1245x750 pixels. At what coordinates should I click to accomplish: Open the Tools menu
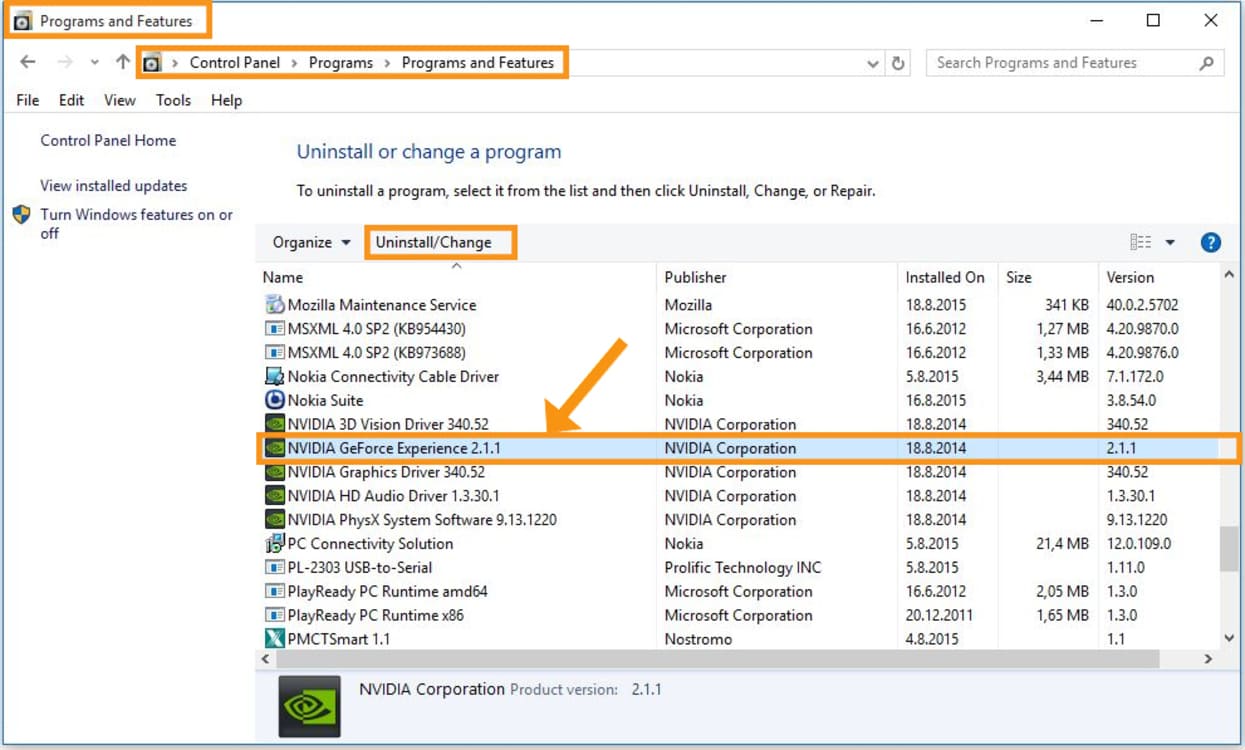[x=173, y=100]
